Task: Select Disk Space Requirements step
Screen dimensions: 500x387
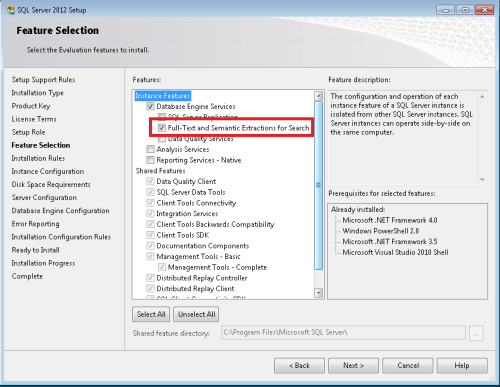Action: [x=51, y=184]
